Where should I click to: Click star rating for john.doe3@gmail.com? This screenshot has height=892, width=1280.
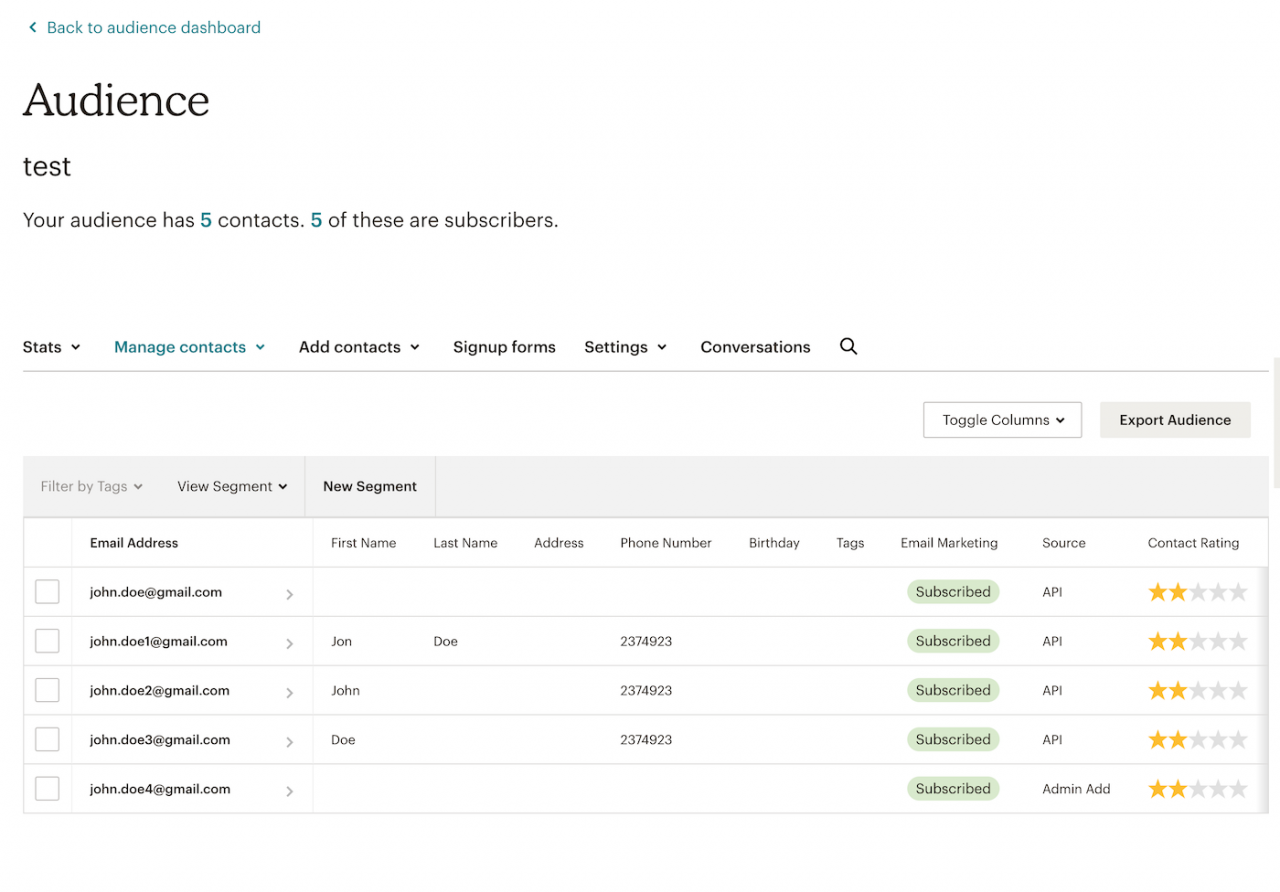pos(1197,740)
